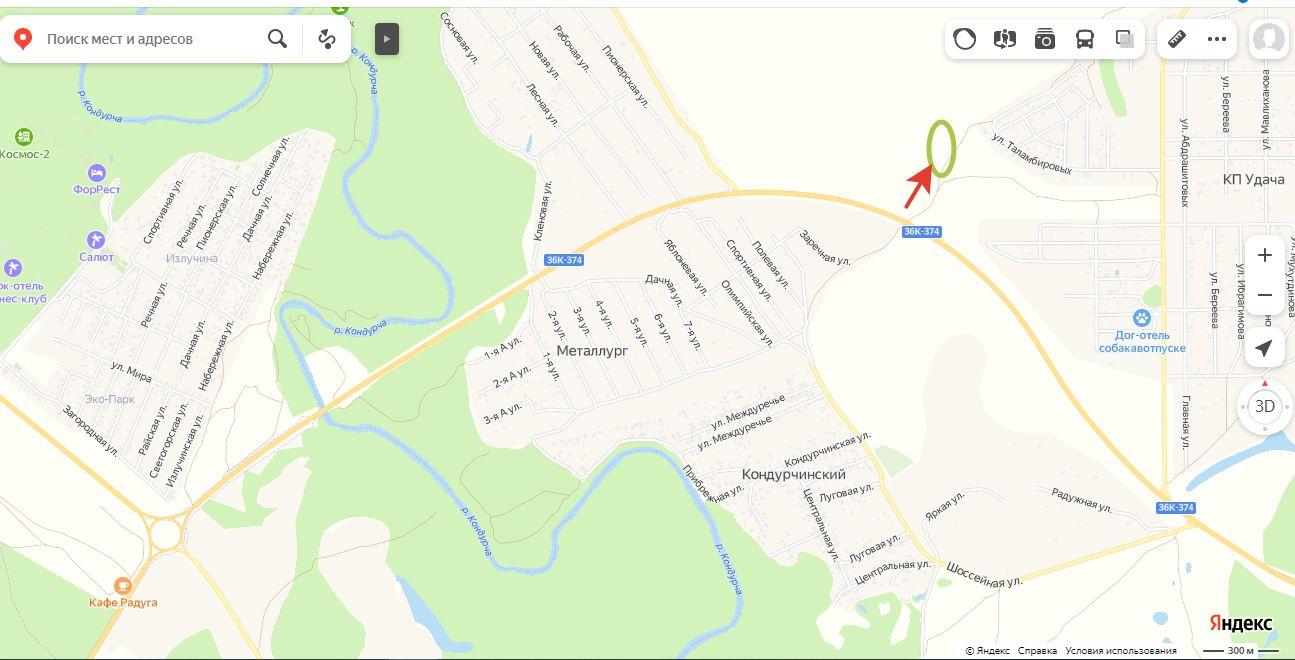
Task: Expand the collapsed side panel arrow
Action: pos(387,39)
